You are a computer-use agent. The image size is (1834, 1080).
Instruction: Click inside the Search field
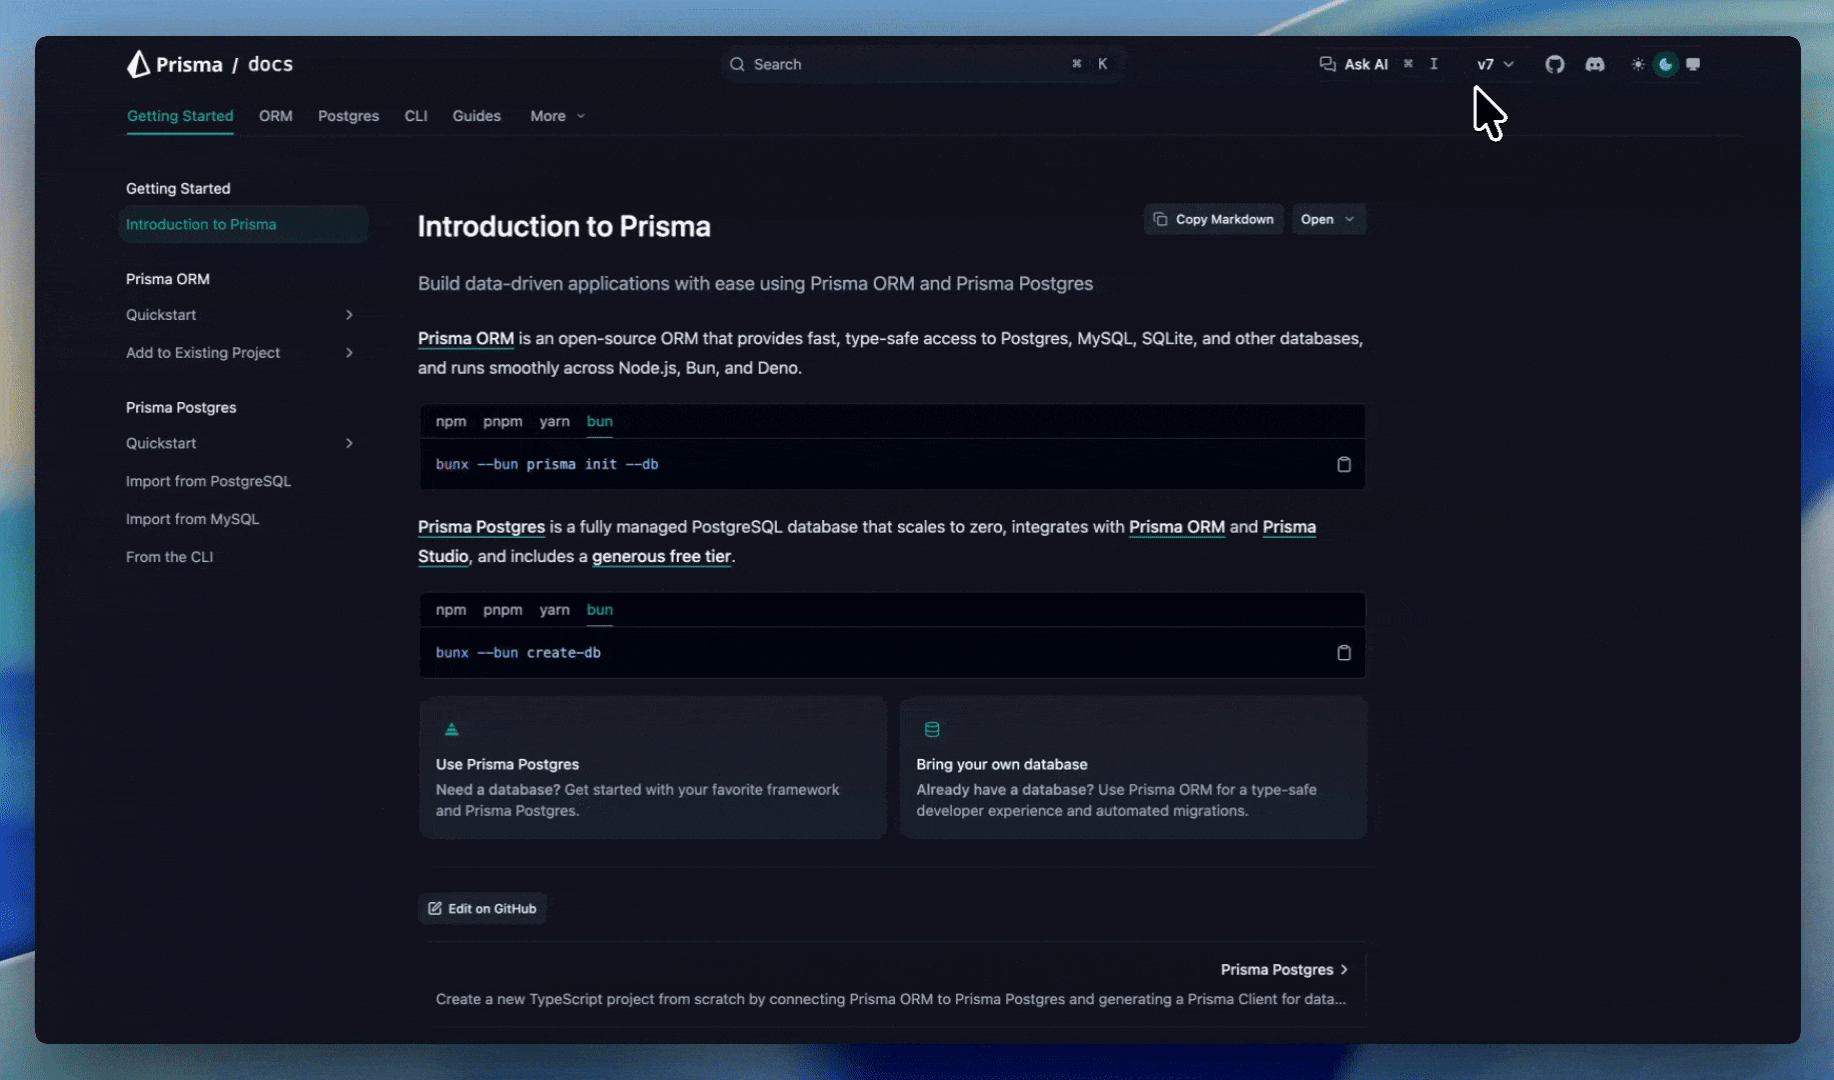[900, 64]
